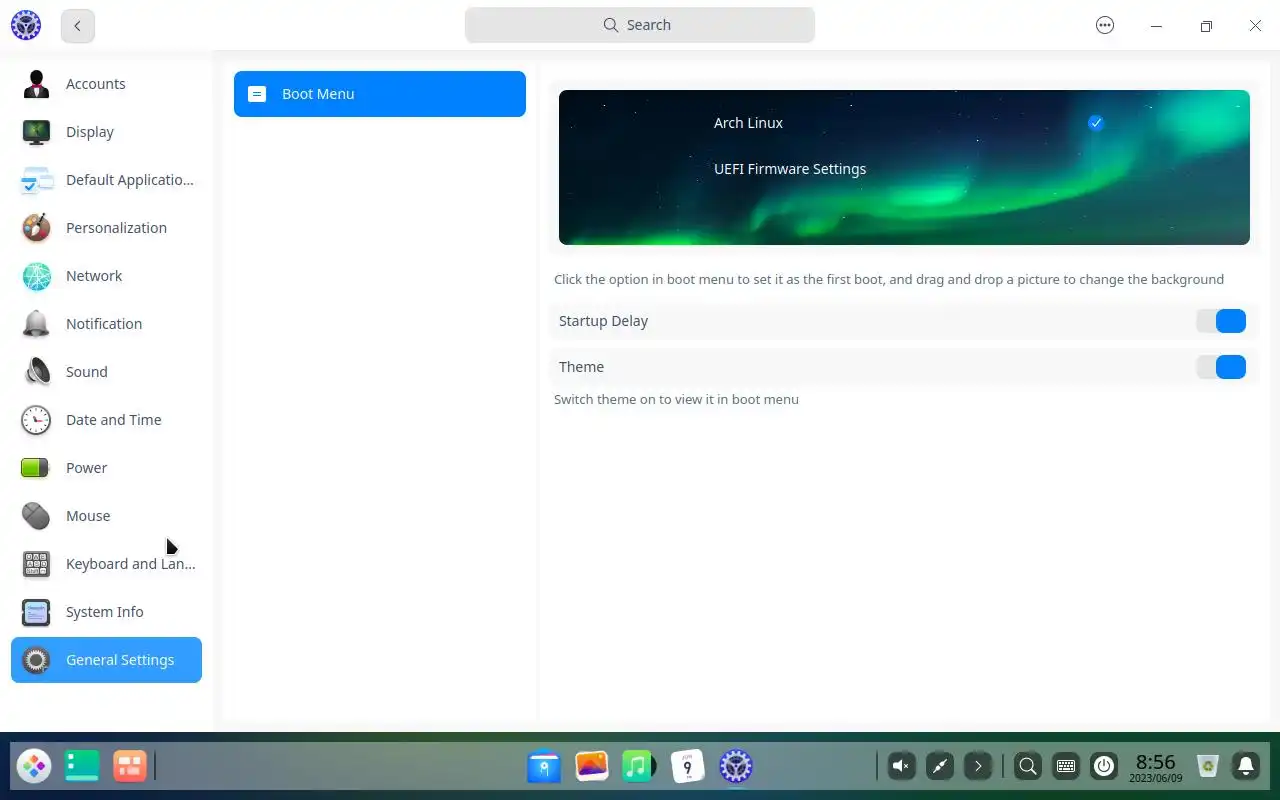Open the Accounts label in sidebar
Screen dimensions: 1280x800
tap(96, 84)
